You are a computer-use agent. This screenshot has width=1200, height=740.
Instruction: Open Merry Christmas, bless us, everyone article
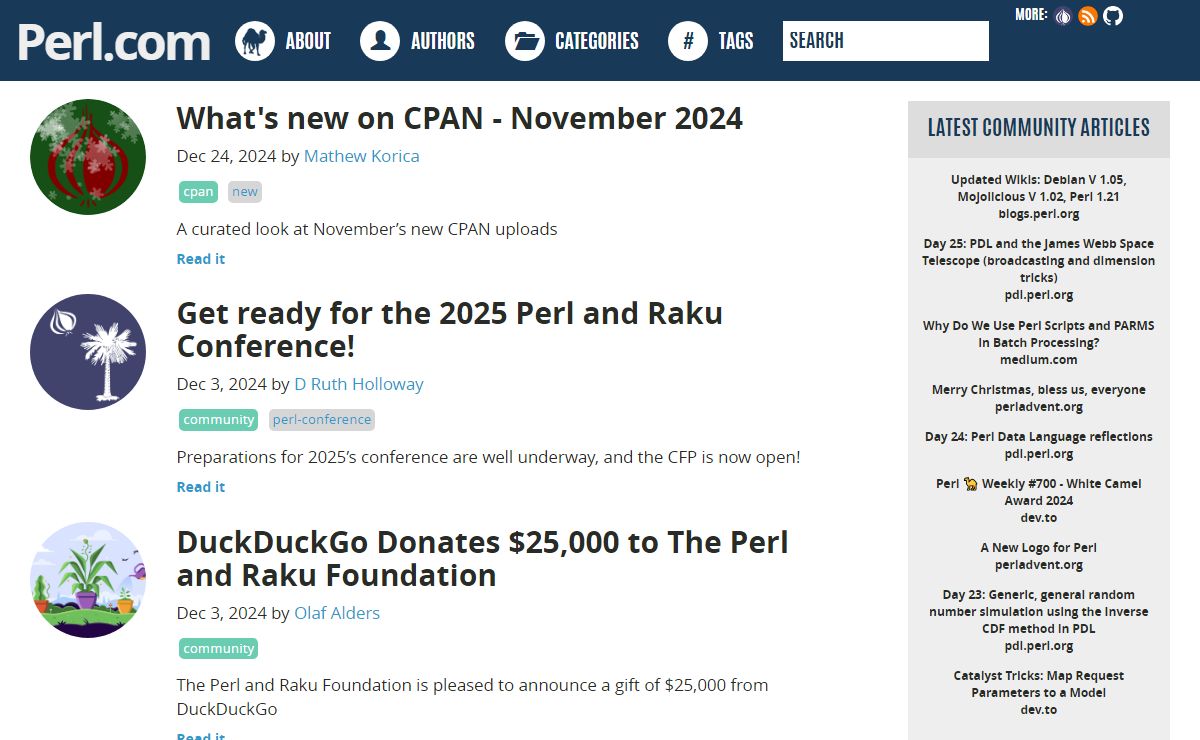click(1039, 390)
